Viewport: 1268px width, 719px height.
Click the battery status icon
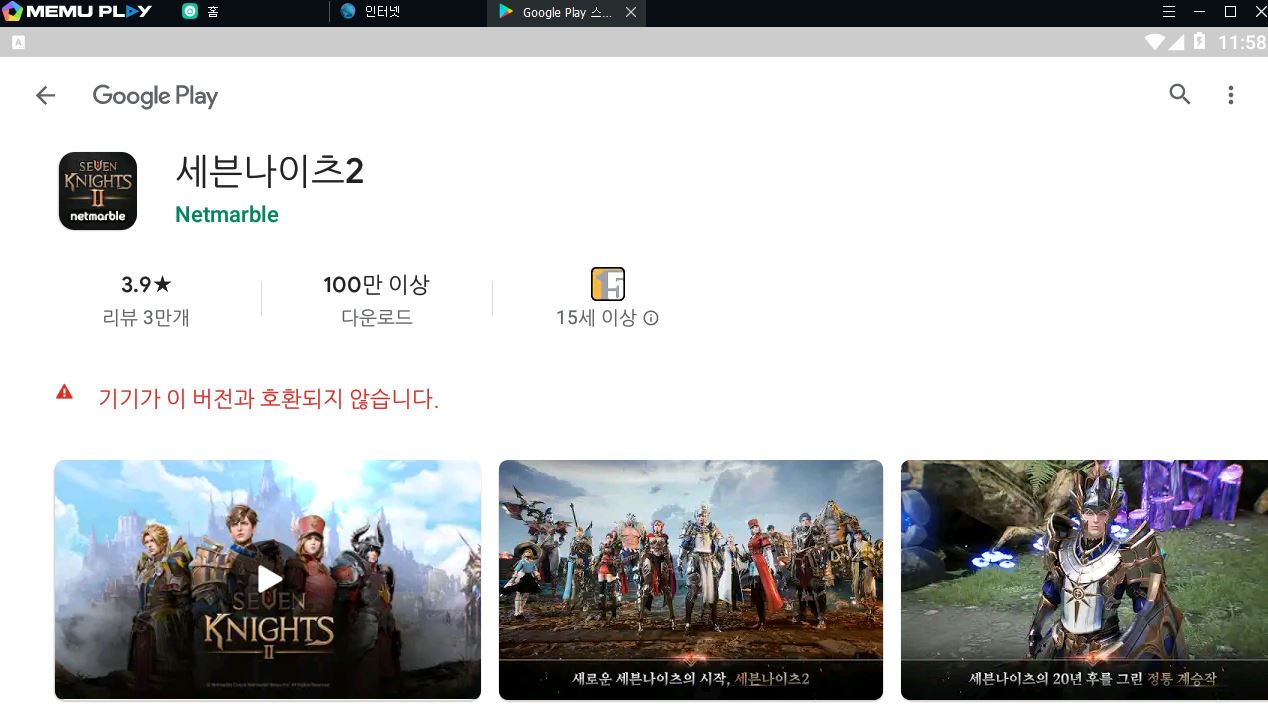(1199, 42)
